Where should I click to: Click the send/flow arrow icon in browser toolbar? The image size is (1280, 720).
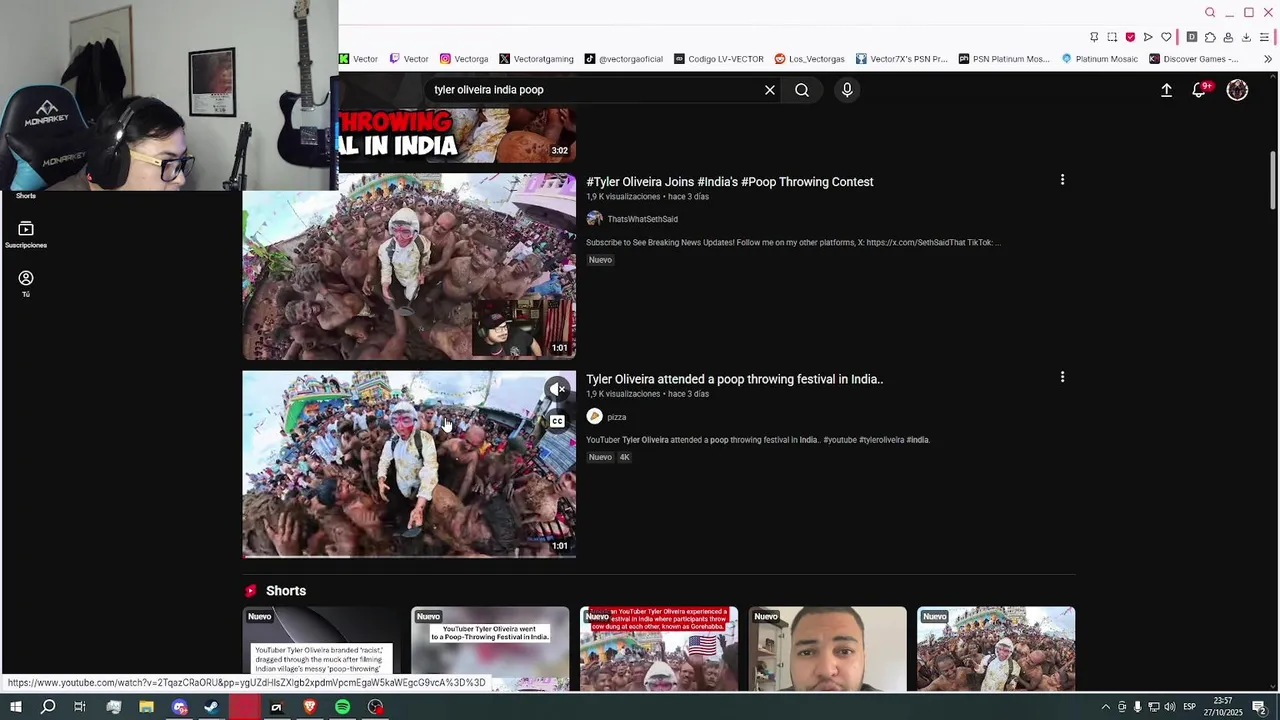(x=1148, y=37)
